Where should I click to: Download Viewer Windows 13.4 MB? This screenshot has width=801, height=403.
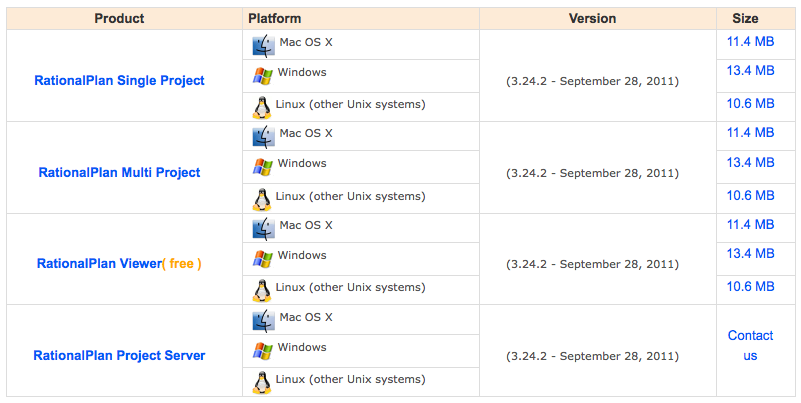point(750,253)
